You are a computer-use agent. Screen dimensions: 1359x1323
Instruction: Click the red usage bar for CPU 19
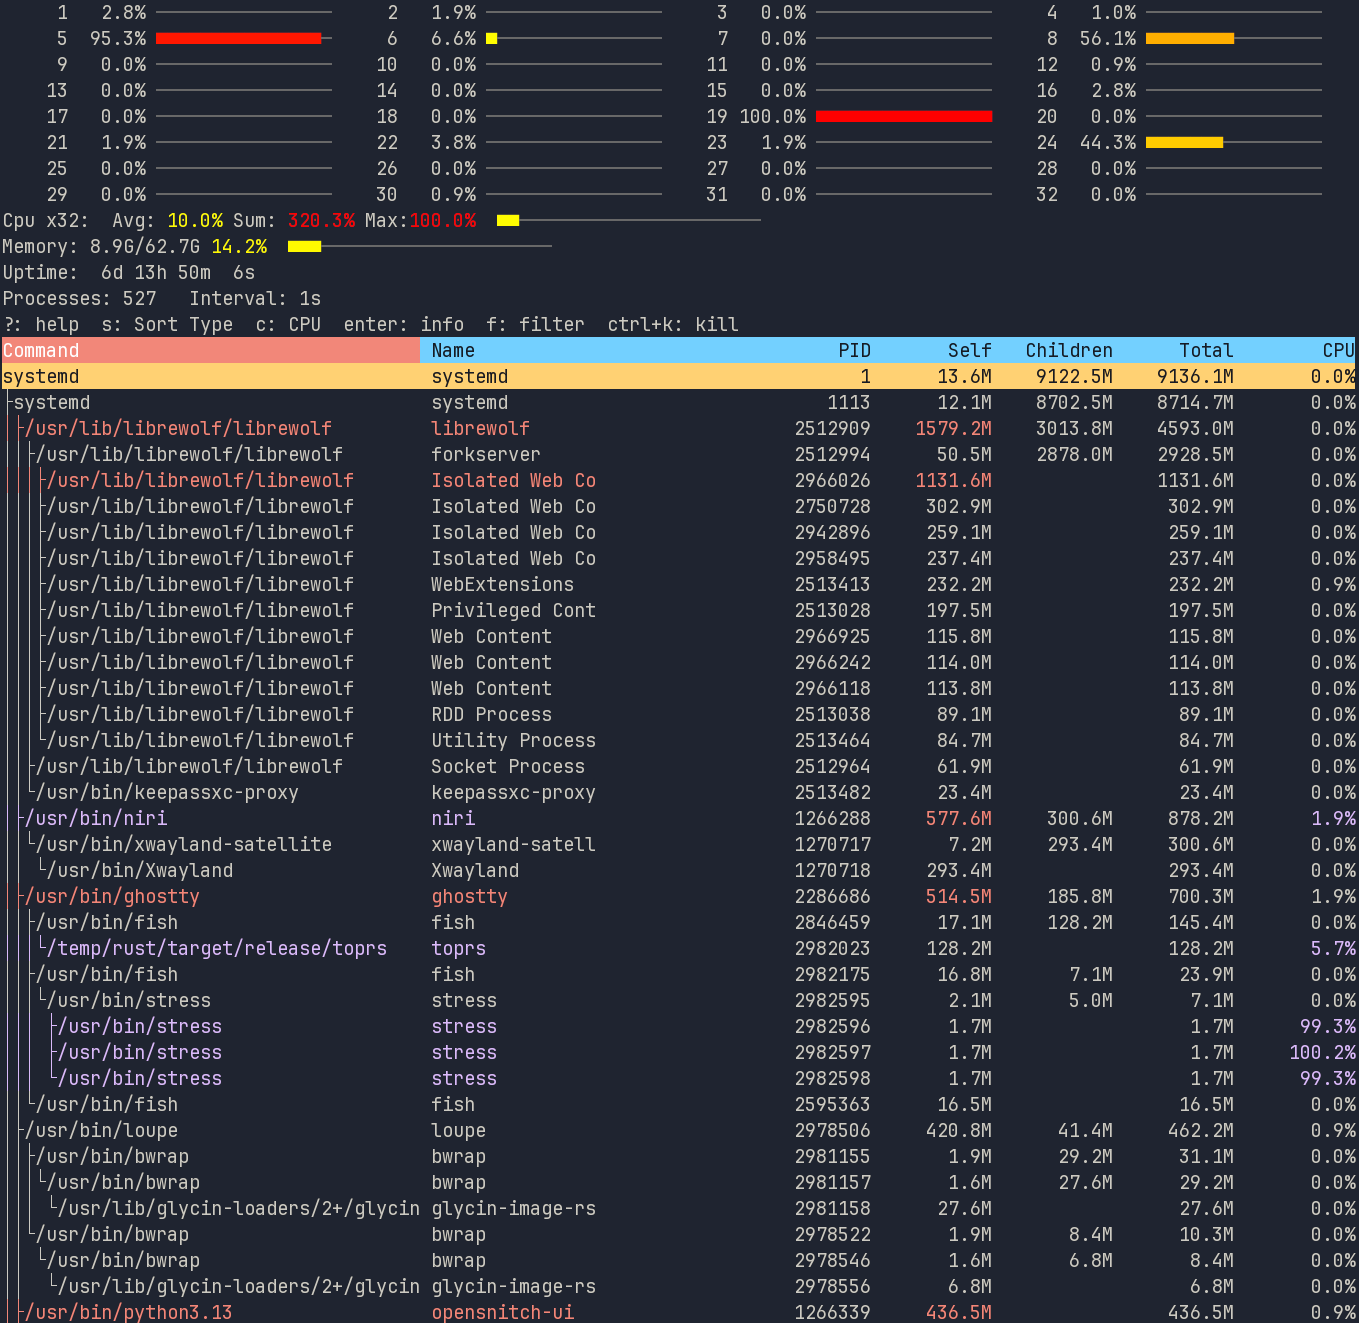pos(903,116)
